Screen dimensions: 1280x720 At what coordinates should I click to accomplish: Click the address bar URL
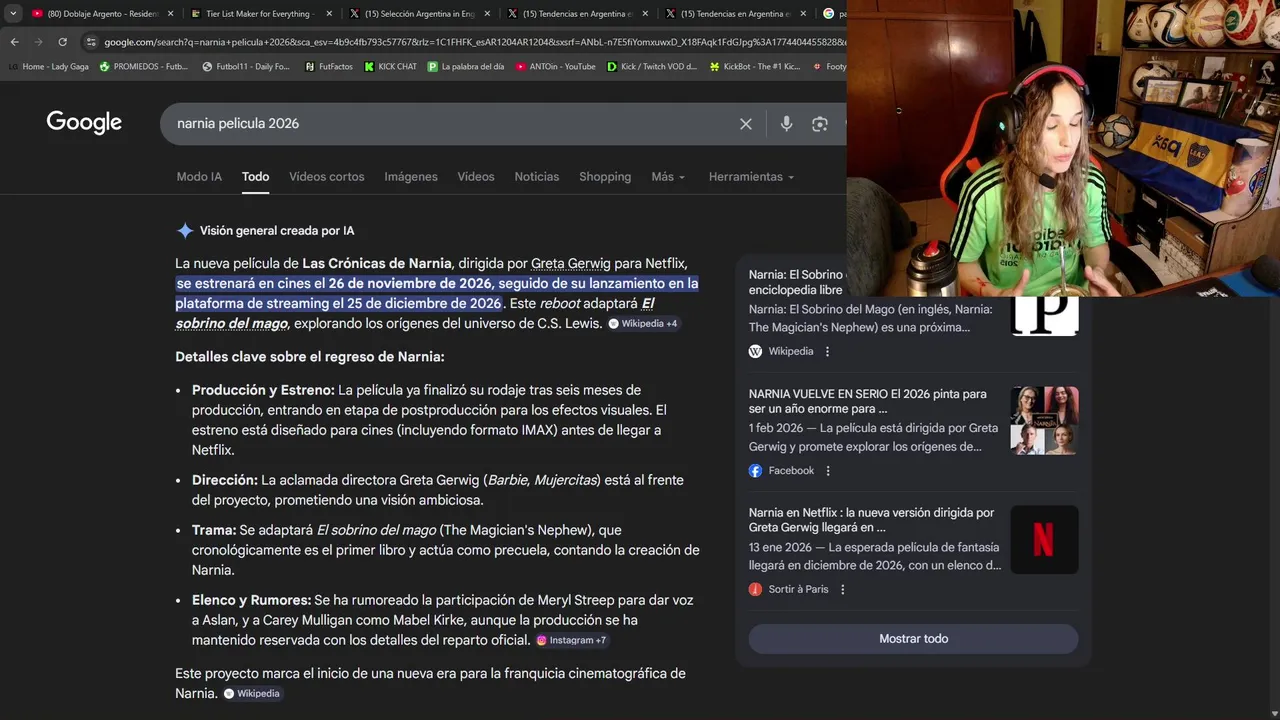(x=473, y=42)
